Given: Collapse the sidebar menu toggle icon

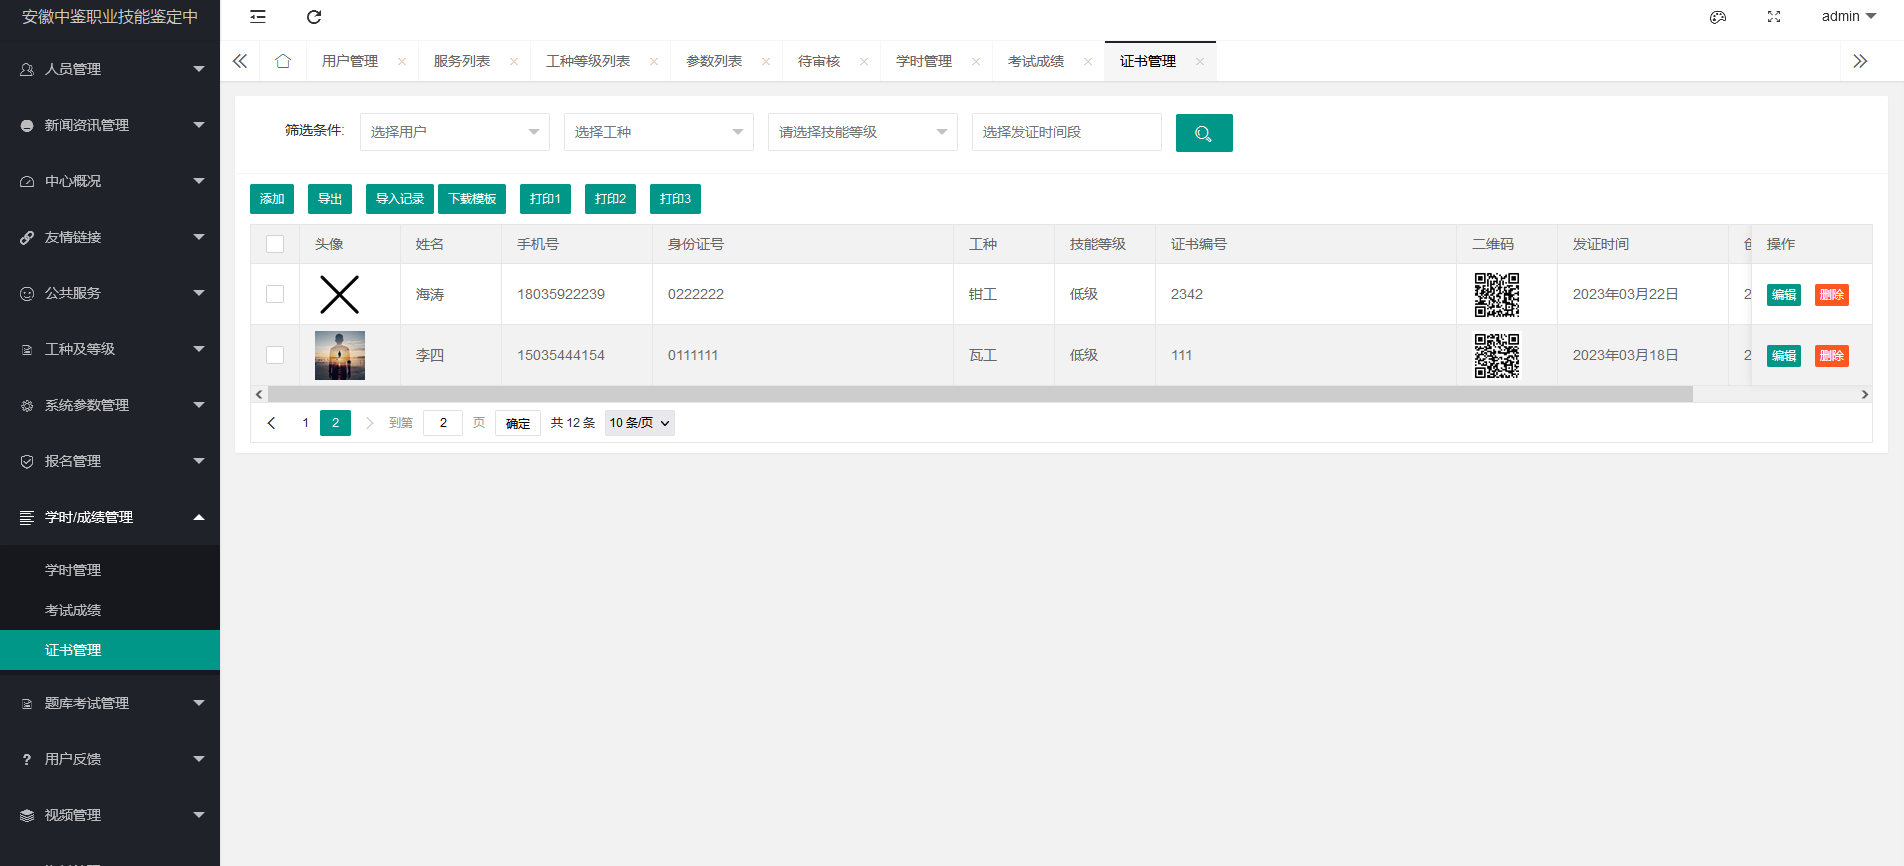Looking at the screenshot, I should (258, 17).
